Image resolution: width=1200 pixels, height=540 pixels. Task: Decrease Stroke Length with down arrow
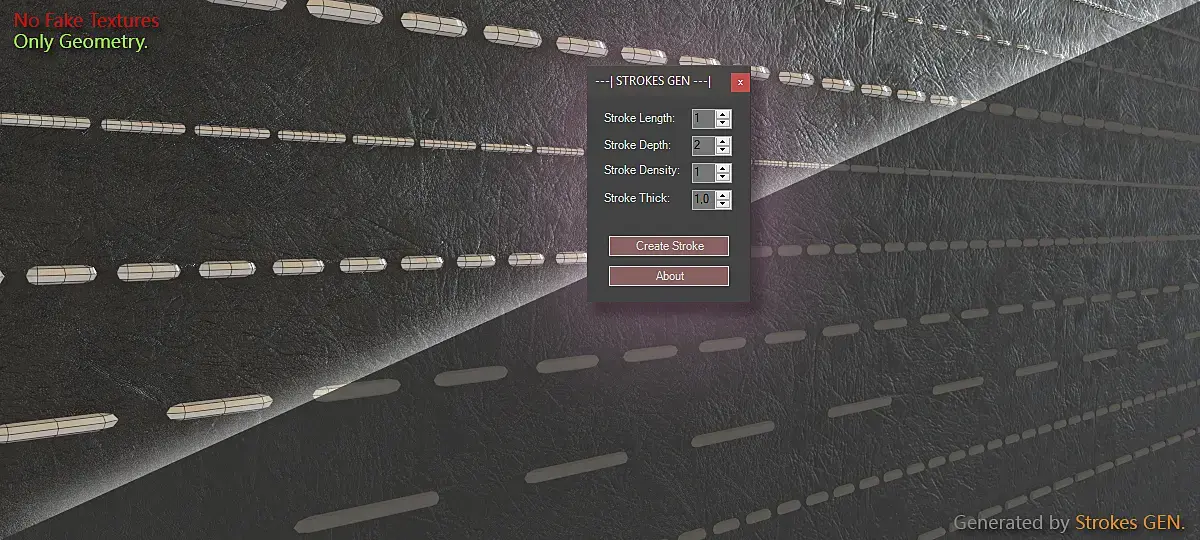pos(723,123)
